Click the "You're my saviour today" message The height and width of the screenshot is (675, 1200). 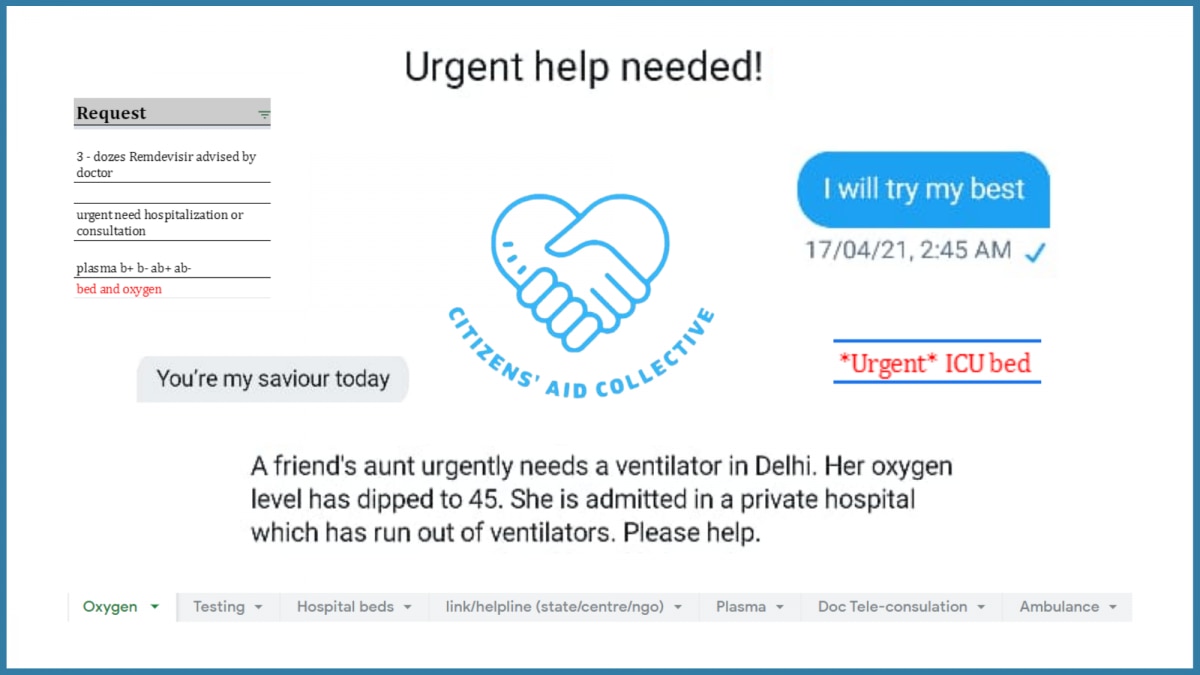click(x=273, y=379)
